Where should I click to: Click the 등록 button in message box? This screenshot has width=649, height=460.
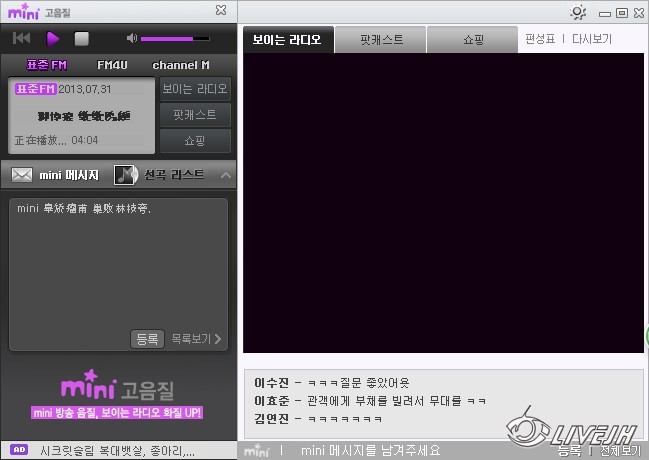[147, 339]
